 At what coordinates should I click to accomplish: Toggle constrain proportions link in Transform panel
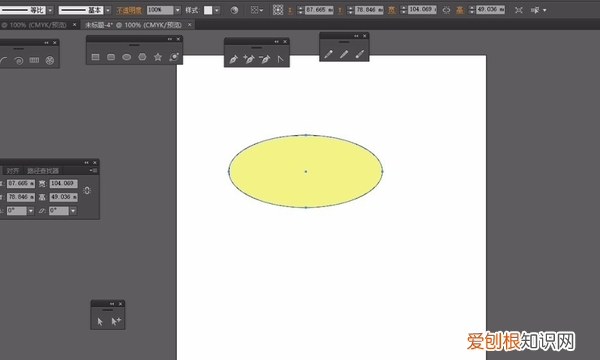point(87,190)
